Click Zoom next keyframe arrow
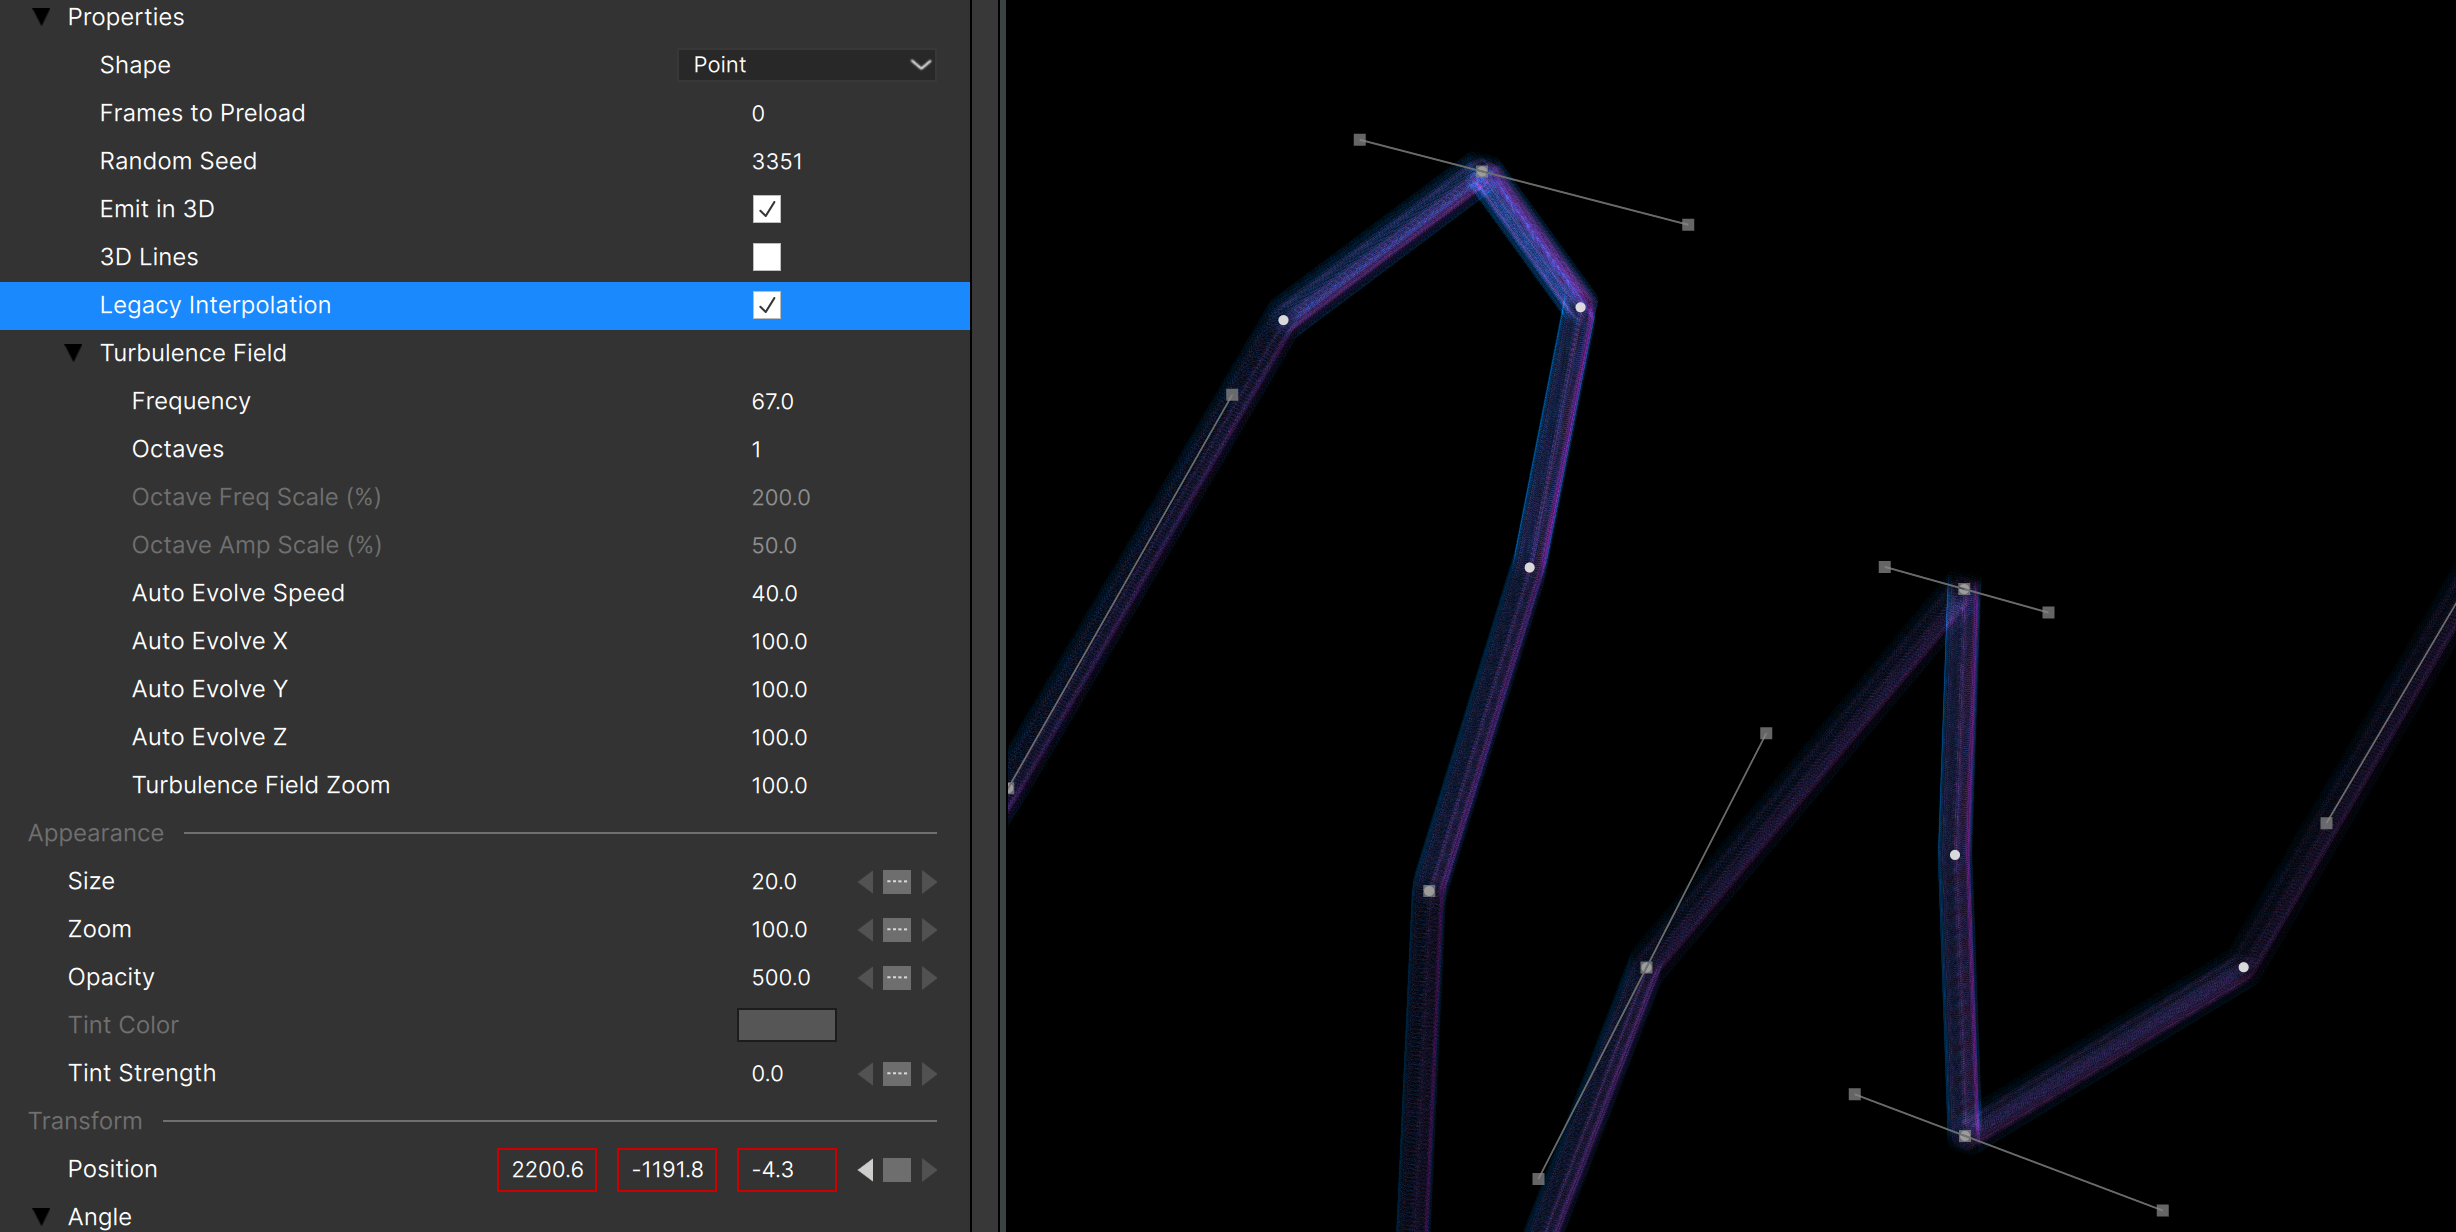Image resolution: width=2456 pixels, height=1232 pixels. point(930,929)
